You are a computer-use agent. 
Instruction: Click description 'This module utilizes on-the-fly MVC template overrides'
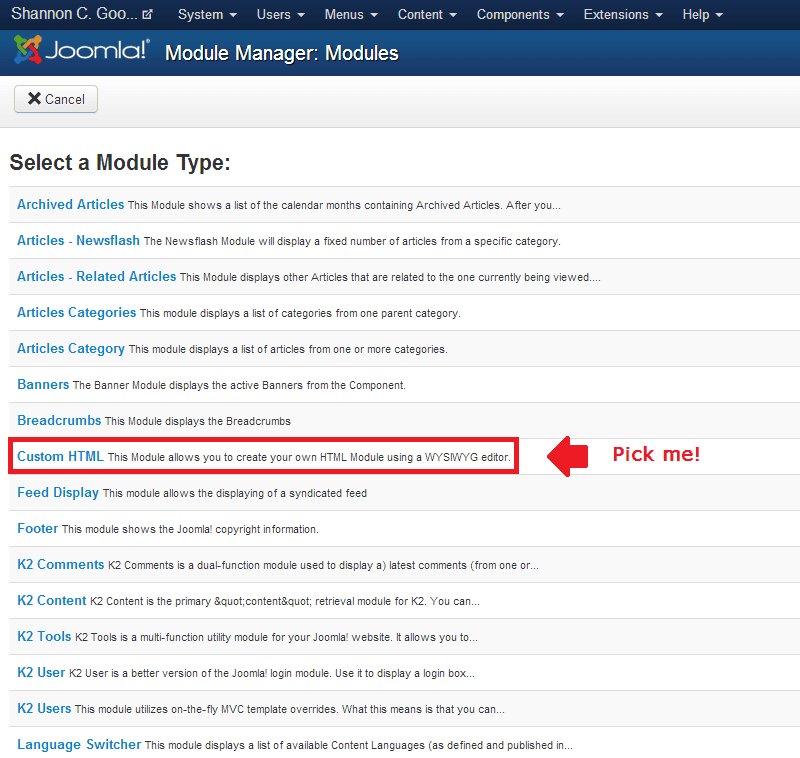(290, 710)
